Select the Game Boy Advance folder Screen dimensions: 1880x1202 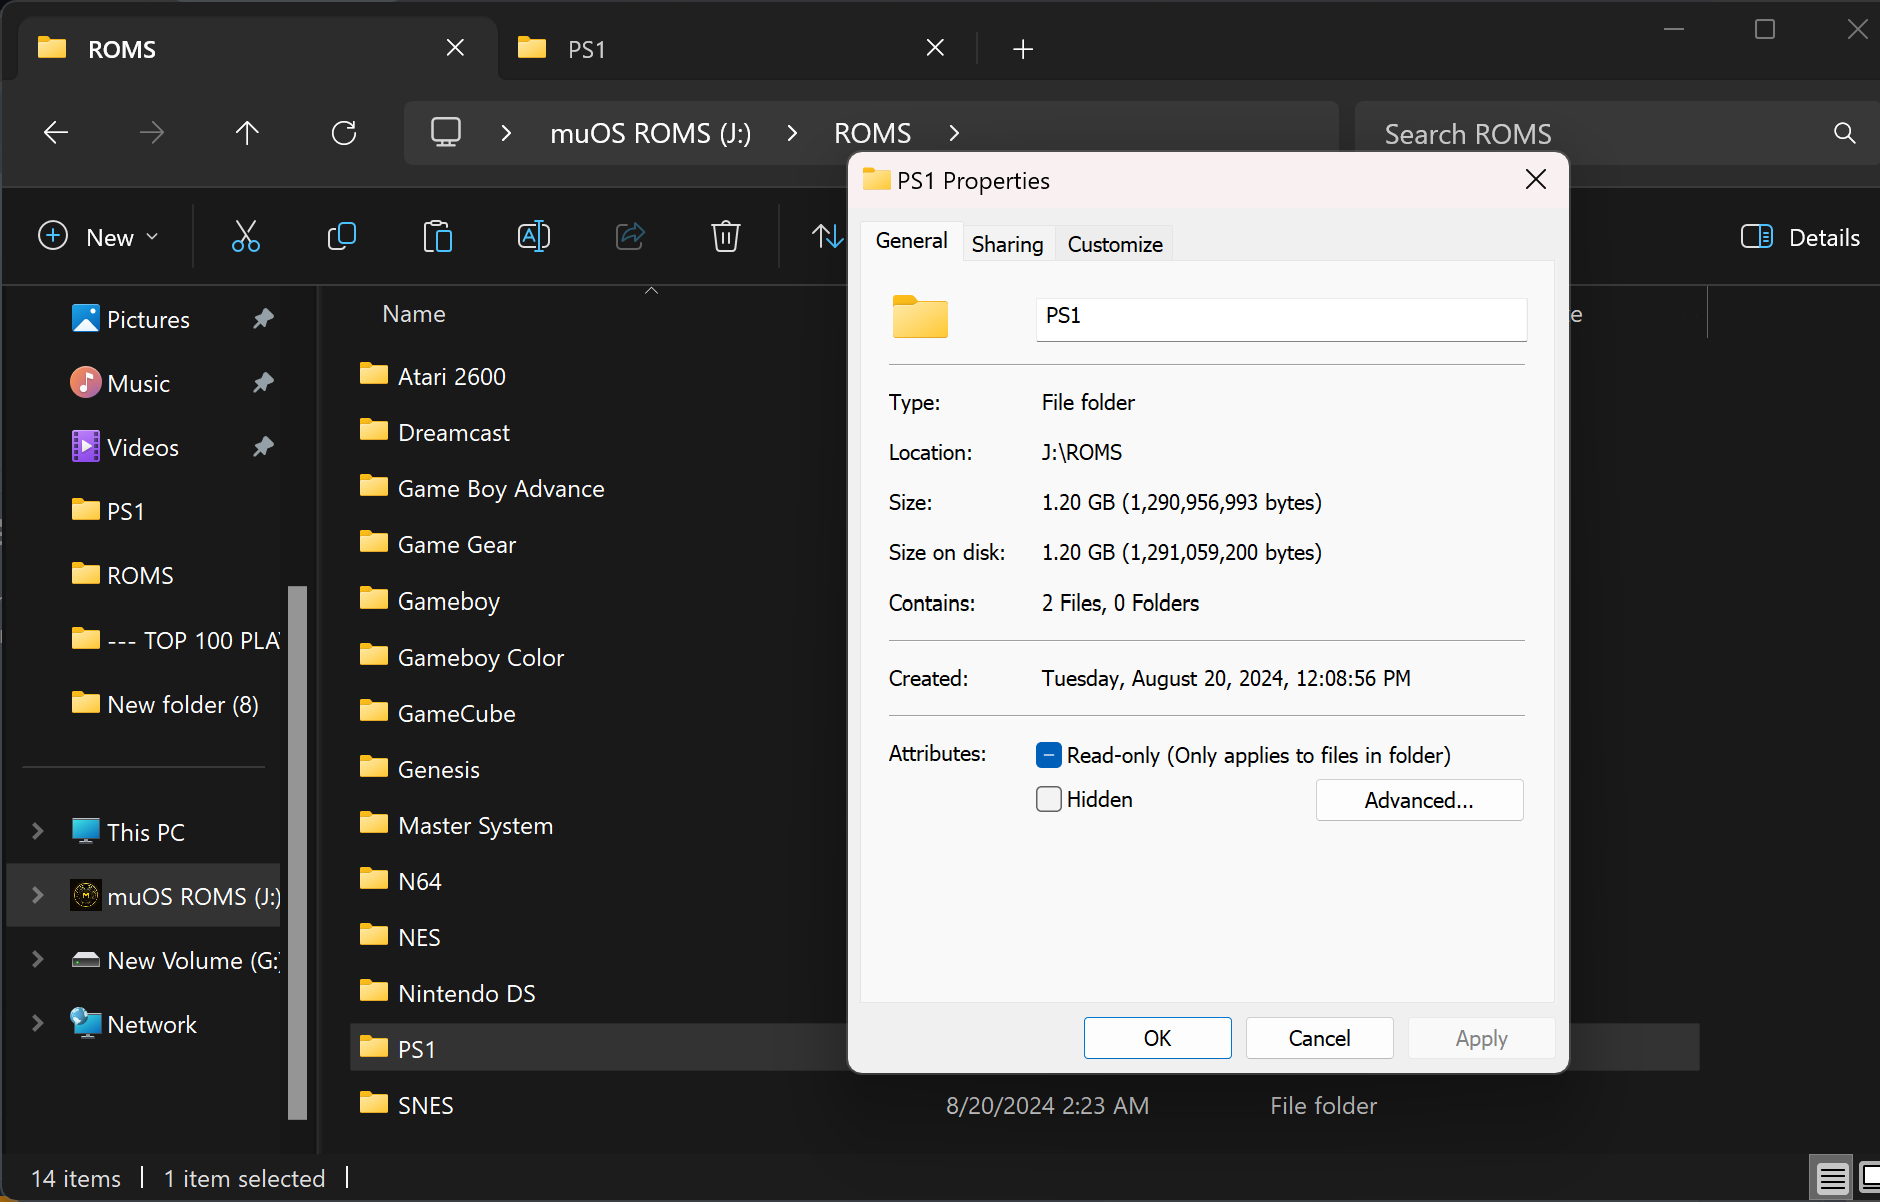(482, 488)
